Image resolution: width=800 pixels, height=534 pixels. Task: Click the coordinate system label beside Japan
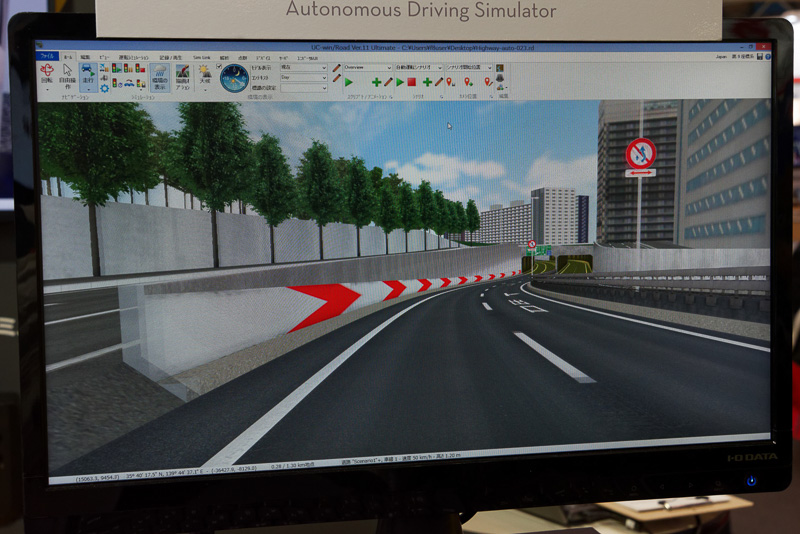pos(743,57)
